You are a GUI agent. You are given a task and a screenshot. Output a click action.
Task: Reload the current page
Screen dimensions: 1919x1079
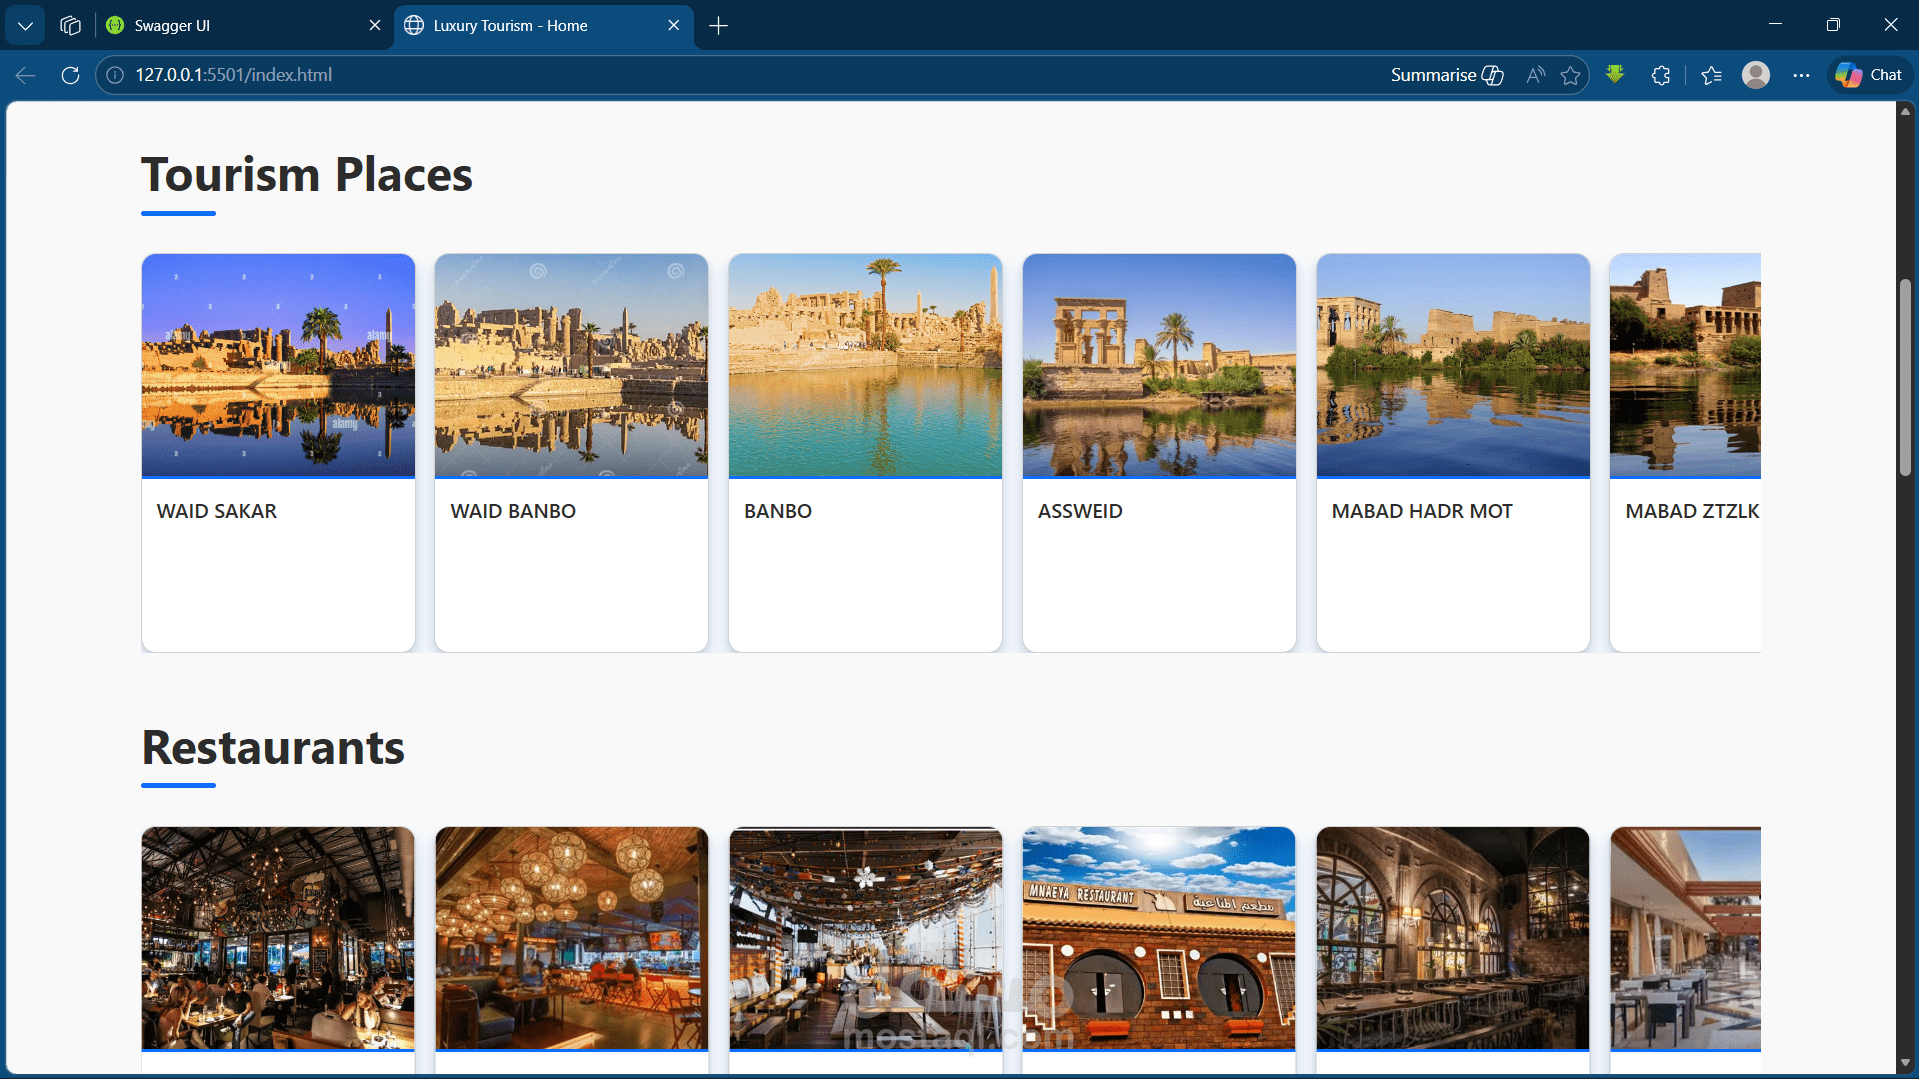(70, 75)
